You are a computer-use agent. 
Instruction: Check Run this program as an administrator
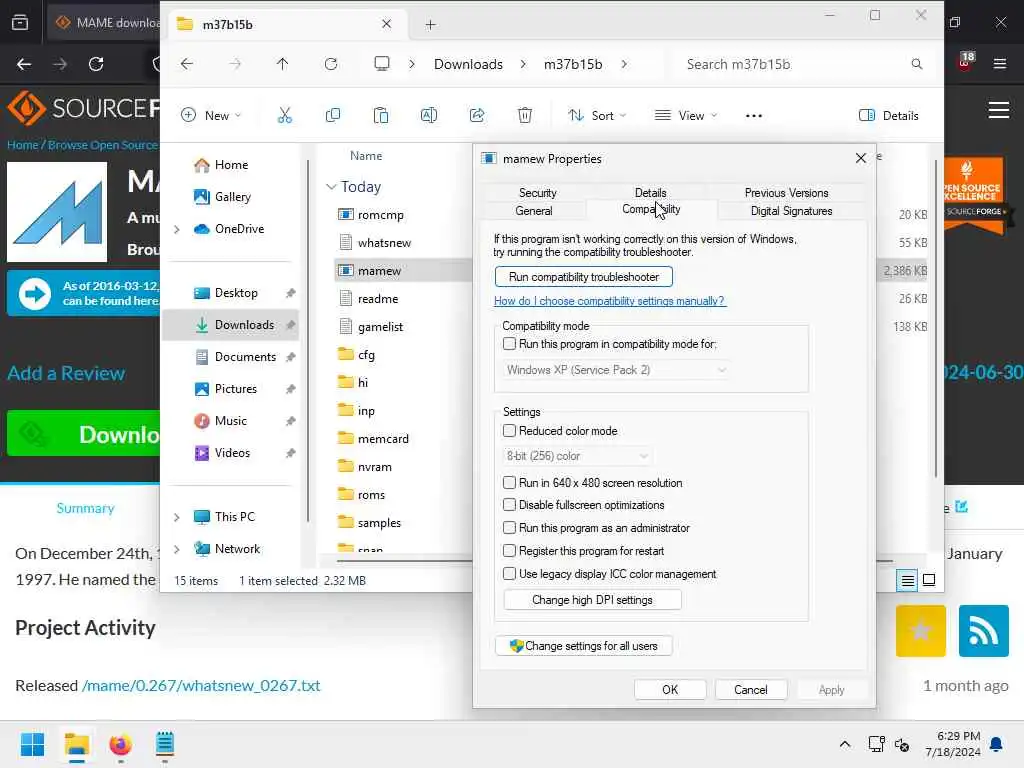[x=509, y=528]
